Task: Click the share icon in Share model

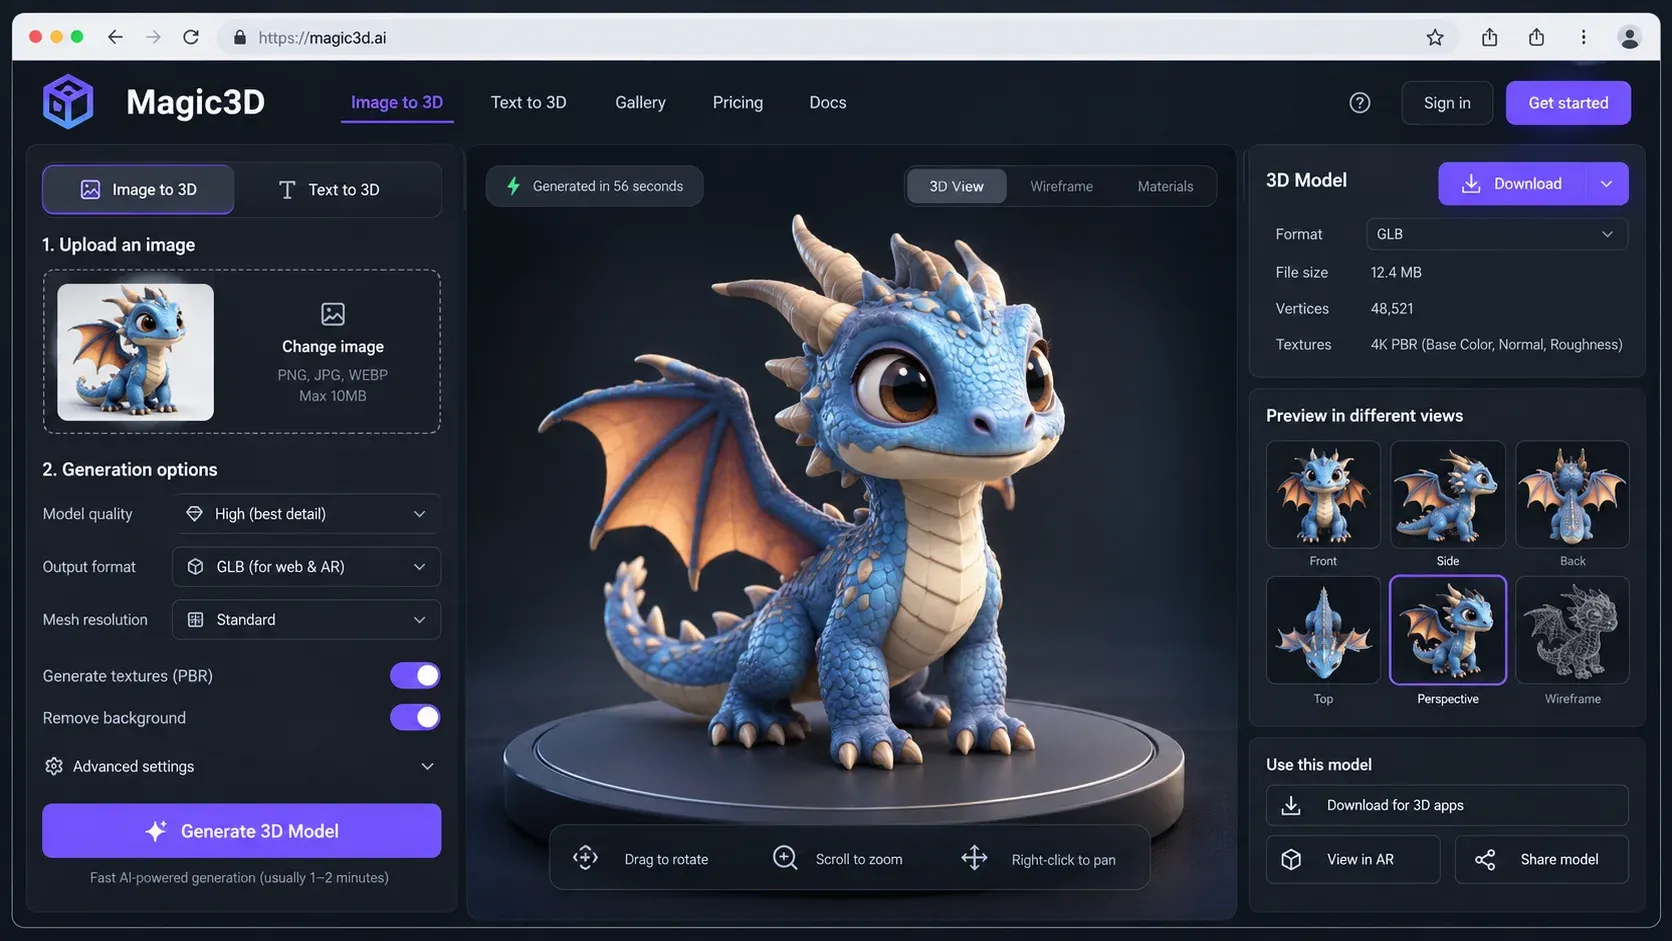Action: coord(1485,859)
